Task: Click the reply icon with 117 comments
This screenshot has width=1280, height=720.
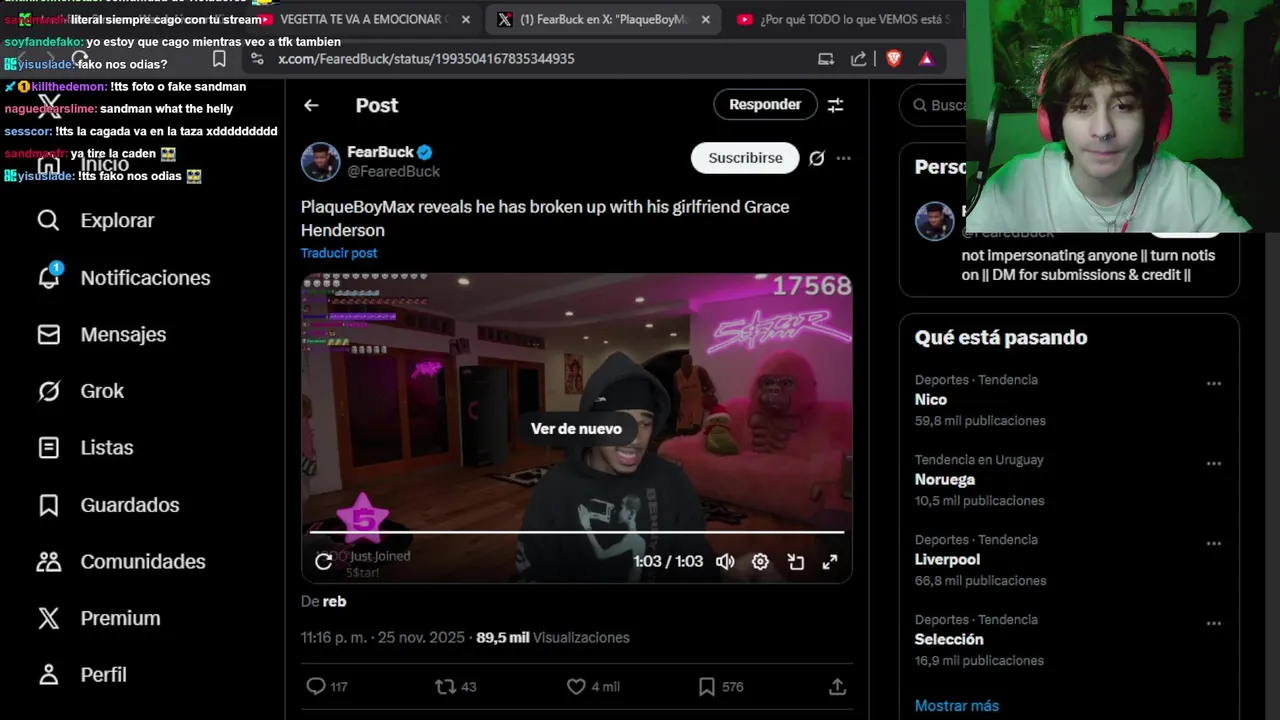Action: coord(315,686)
